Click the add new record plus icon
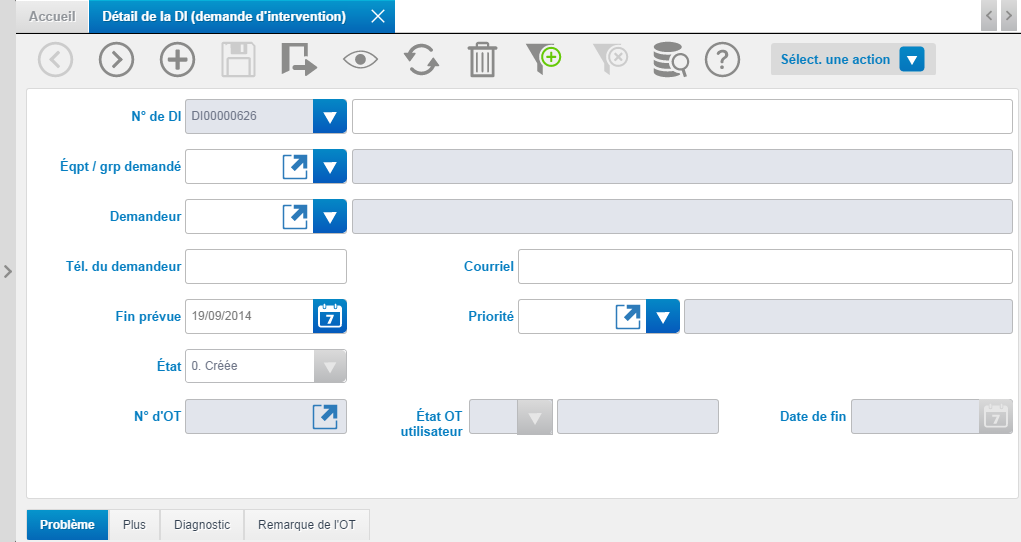Screen dimensions: 1021x542 [177, 60]
